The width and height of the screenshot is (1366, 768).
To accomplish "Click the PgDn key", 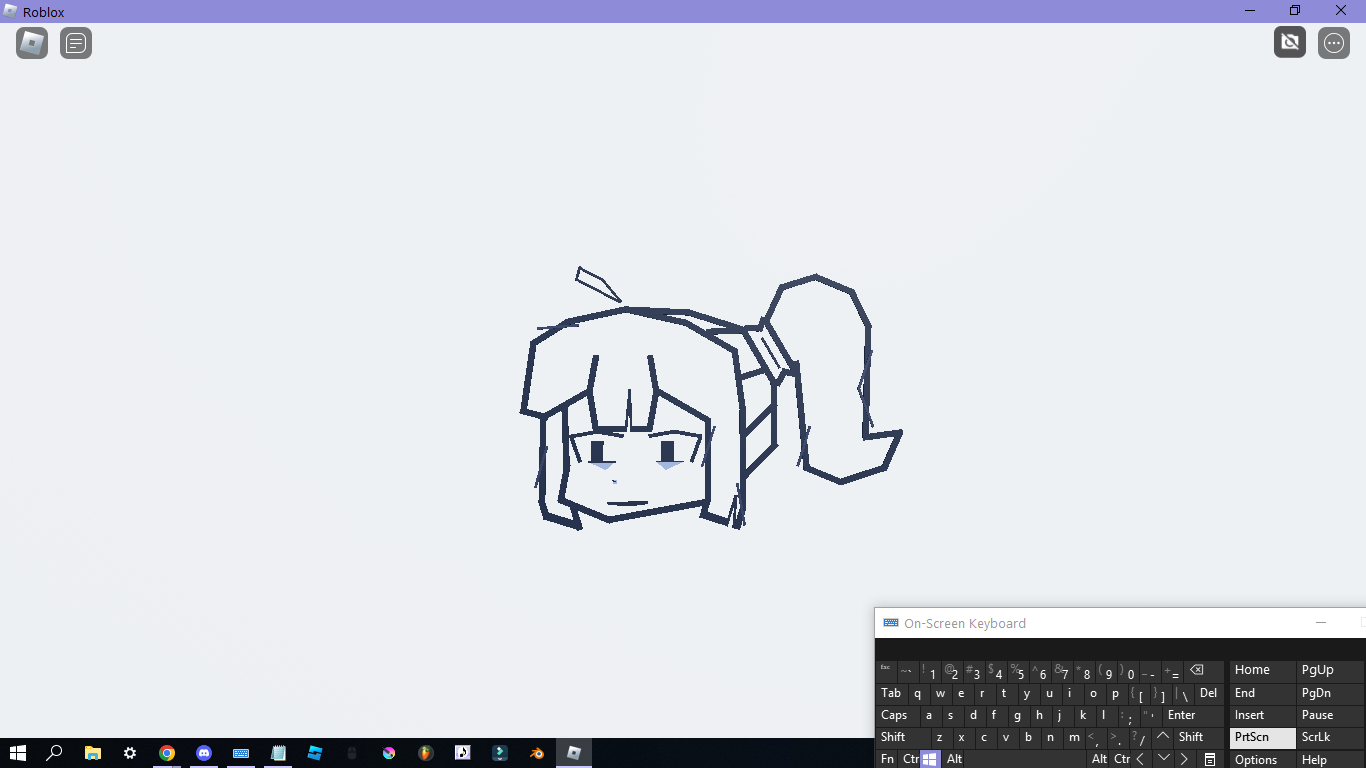I will 1331,694.
